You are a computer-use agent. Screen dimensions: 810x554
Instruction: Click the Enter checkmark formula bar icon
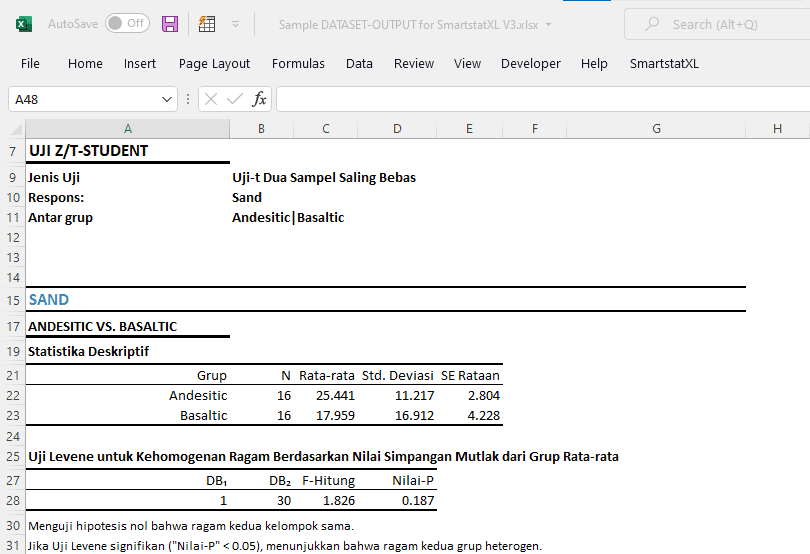click(235, 99)
